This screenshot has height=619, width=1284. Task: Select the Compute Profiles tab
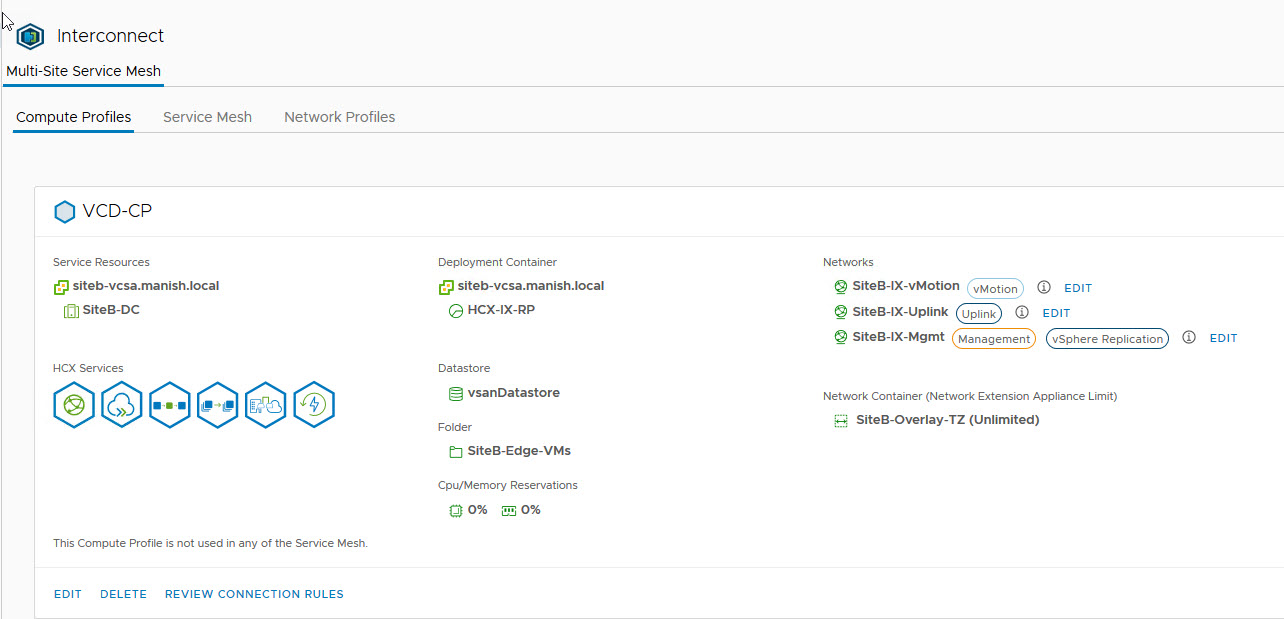pos(73,117)
